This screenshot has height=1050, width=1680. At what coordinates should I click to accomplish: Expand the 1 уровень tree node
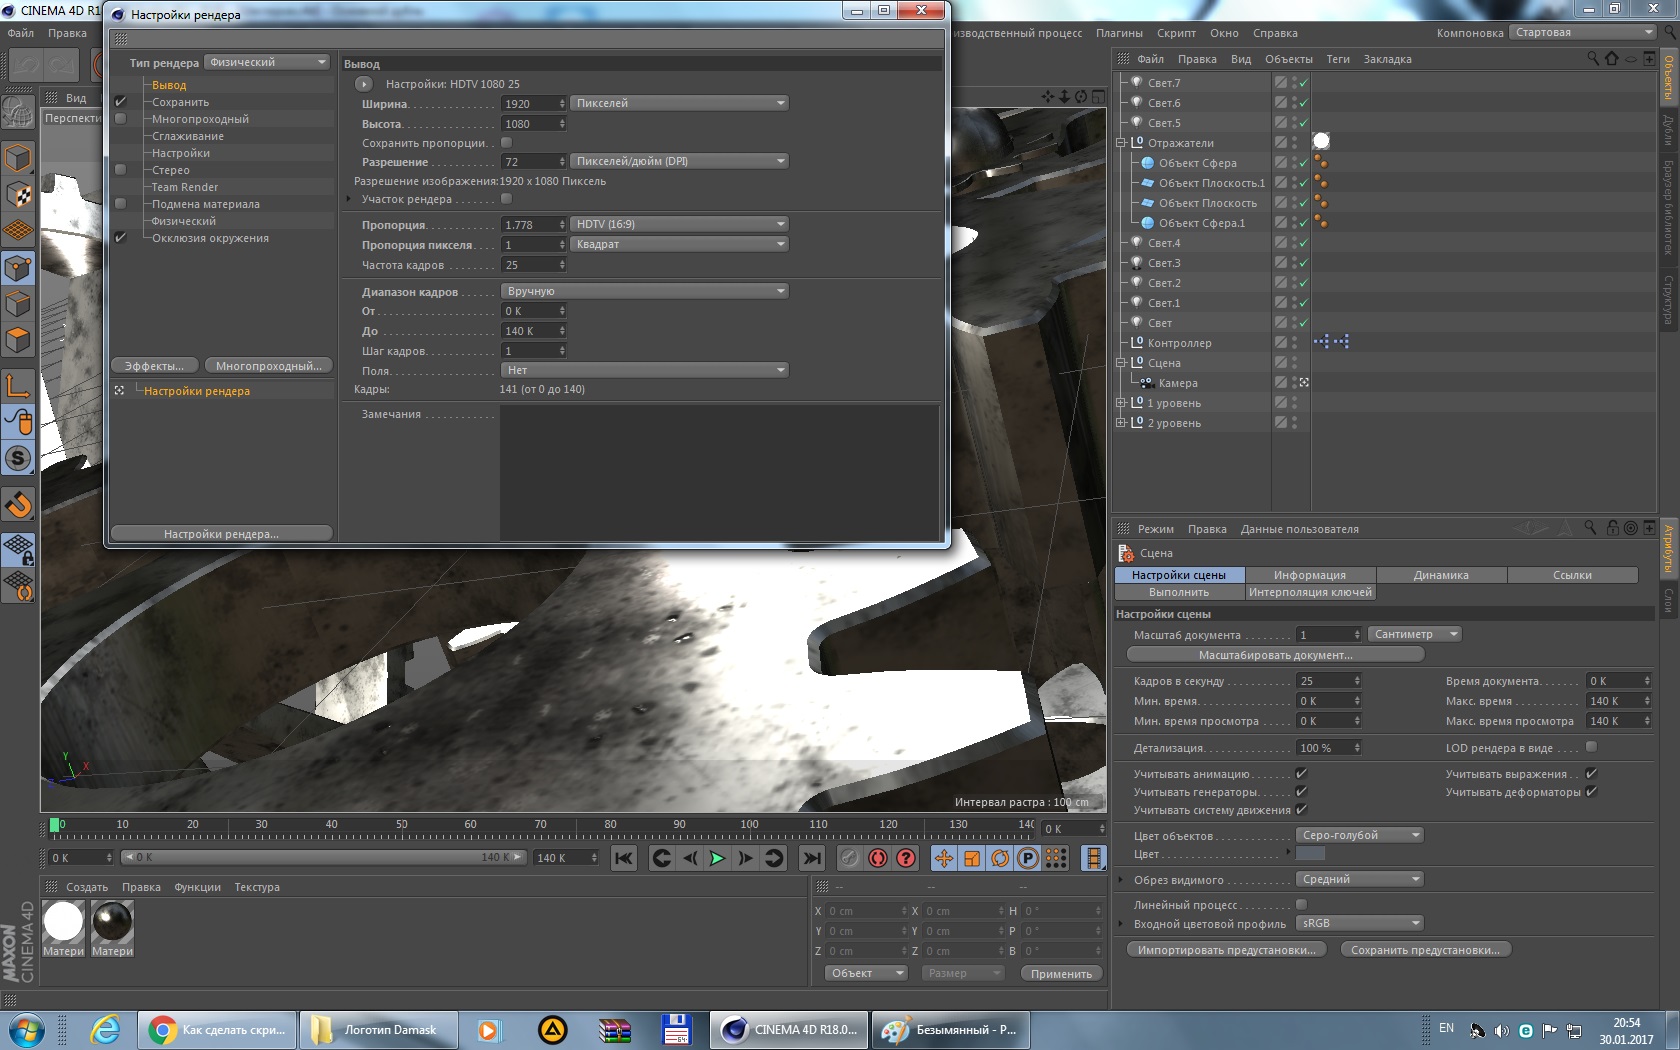[x=1121, y=403]
